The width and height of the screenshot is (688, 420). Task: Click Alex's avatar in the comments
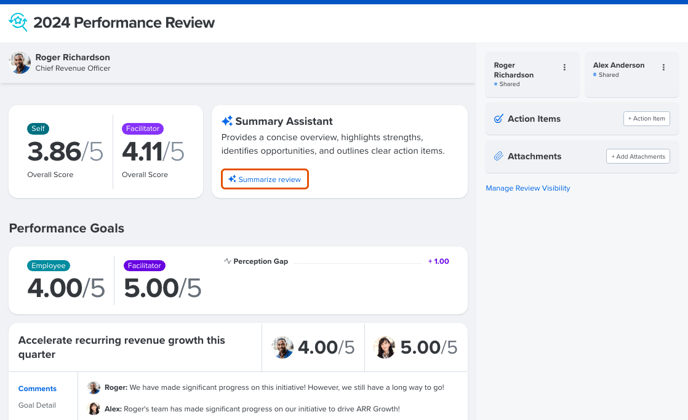pyautogui.click(x=93, y=409)
